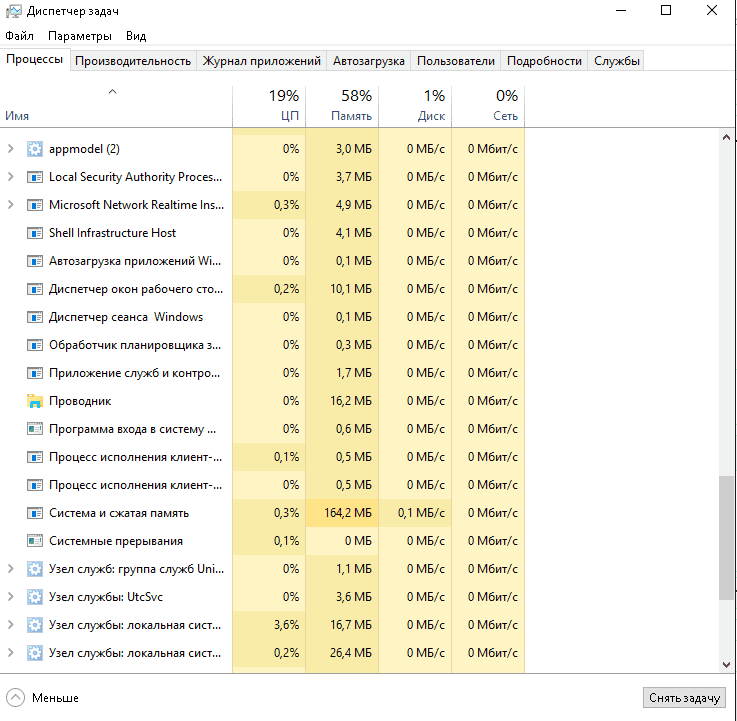Click the vertical scrollbar thumb
The image size is (737, 721).
click(726, 538)
